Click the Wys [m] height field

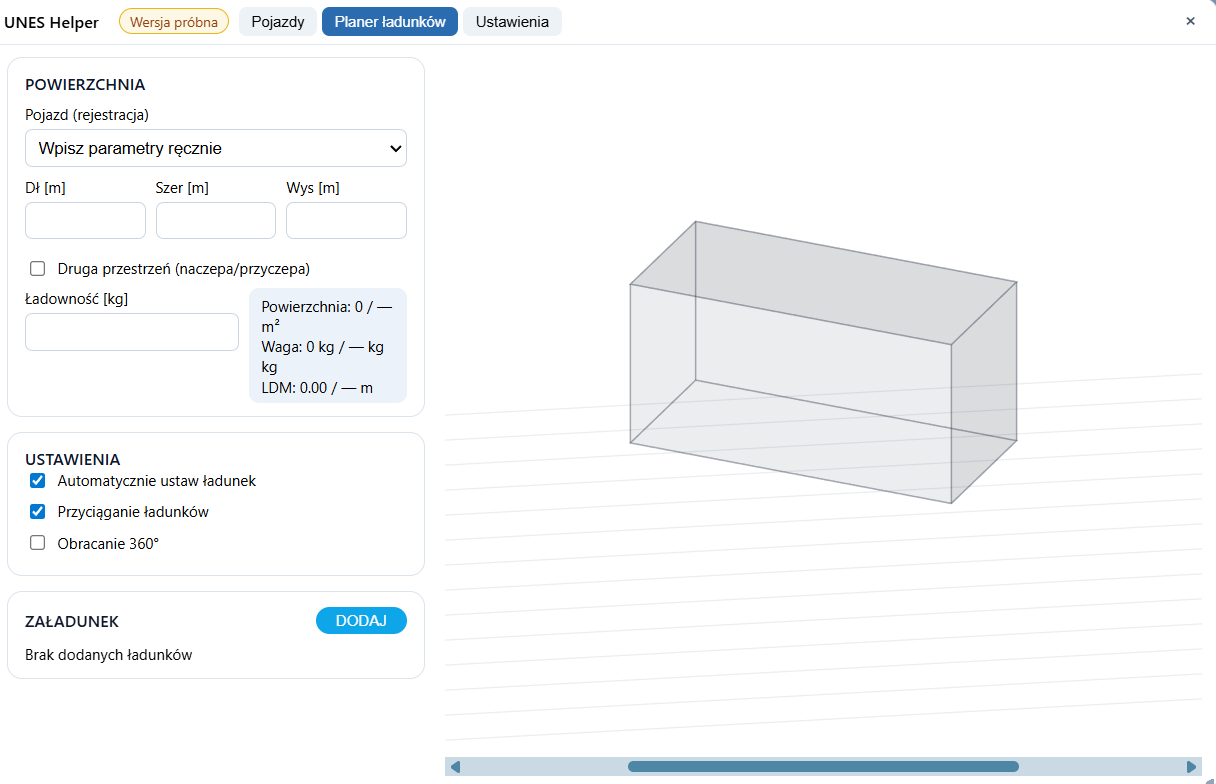click(x=346, y=221)
